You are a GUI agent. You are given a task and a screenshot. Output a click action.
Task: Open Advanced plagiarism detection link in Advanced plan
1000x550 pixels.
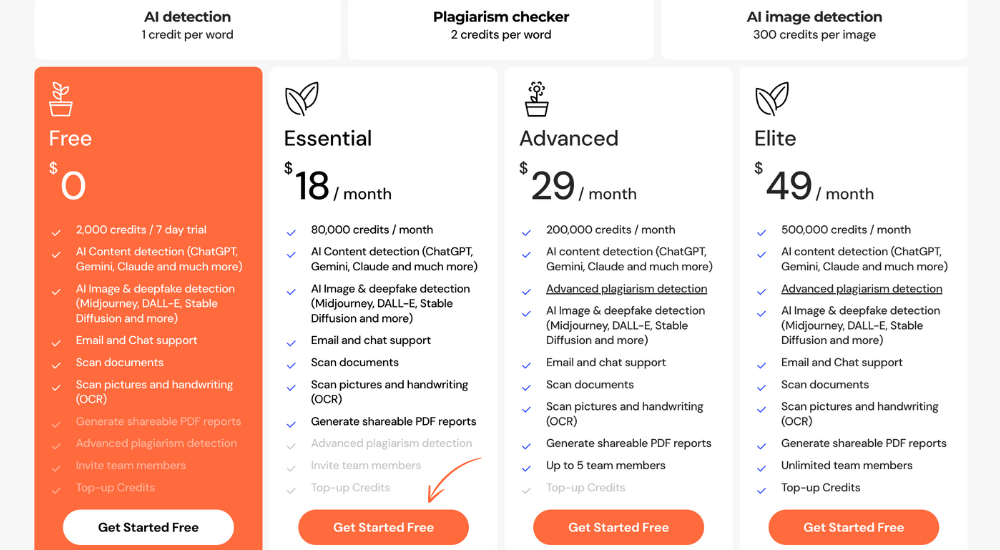coord(626,289)
